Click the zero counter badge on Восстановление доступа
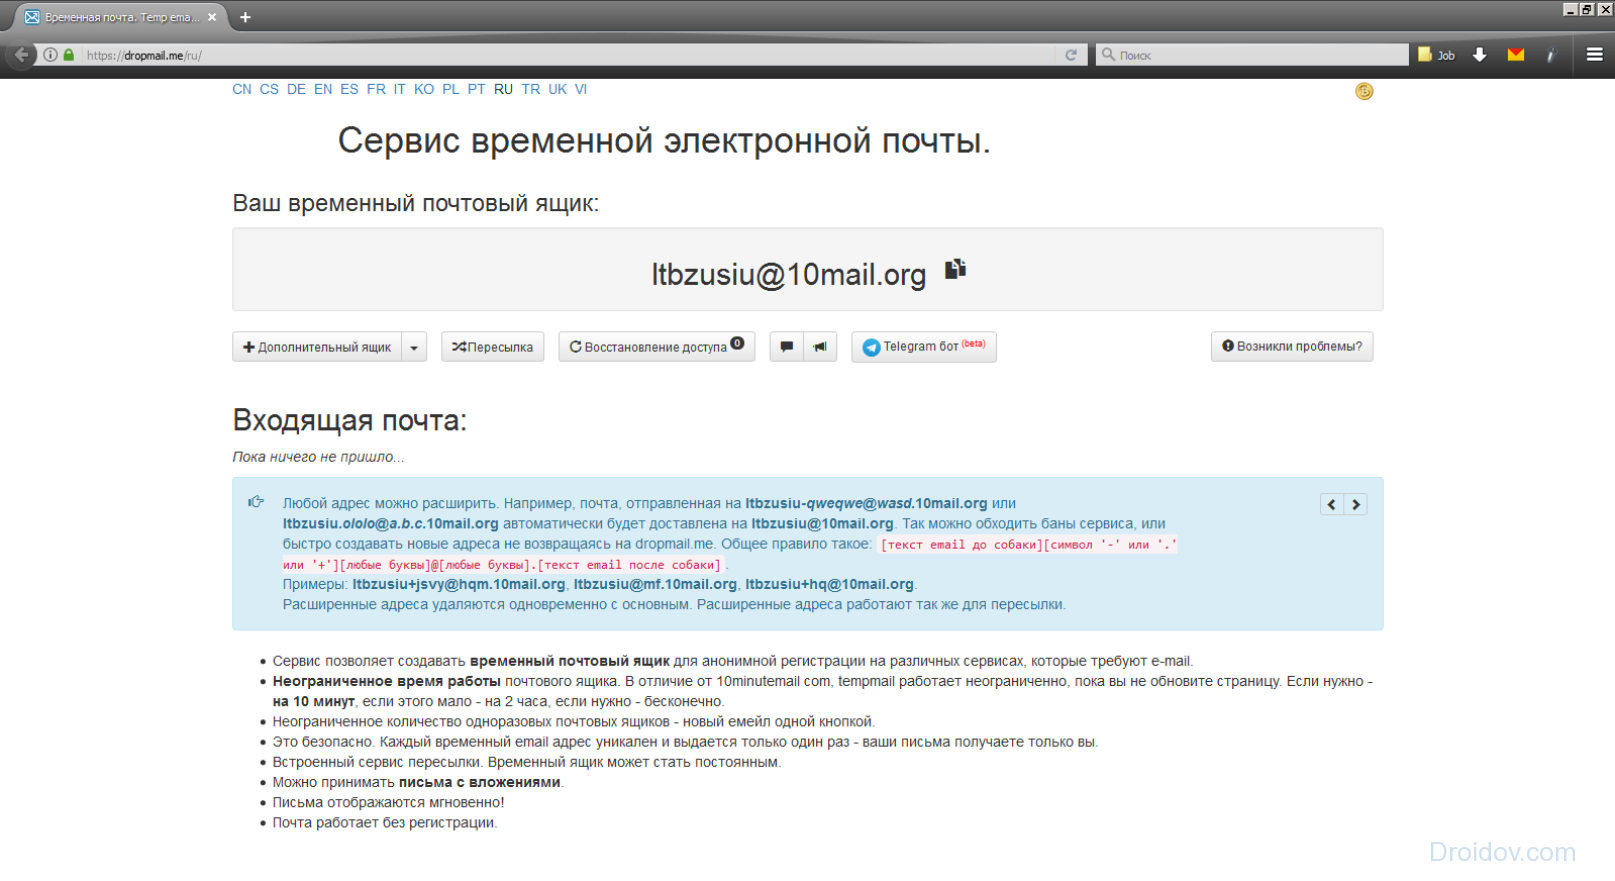This screenshot has width=1615, height=881. coord(737,343)
